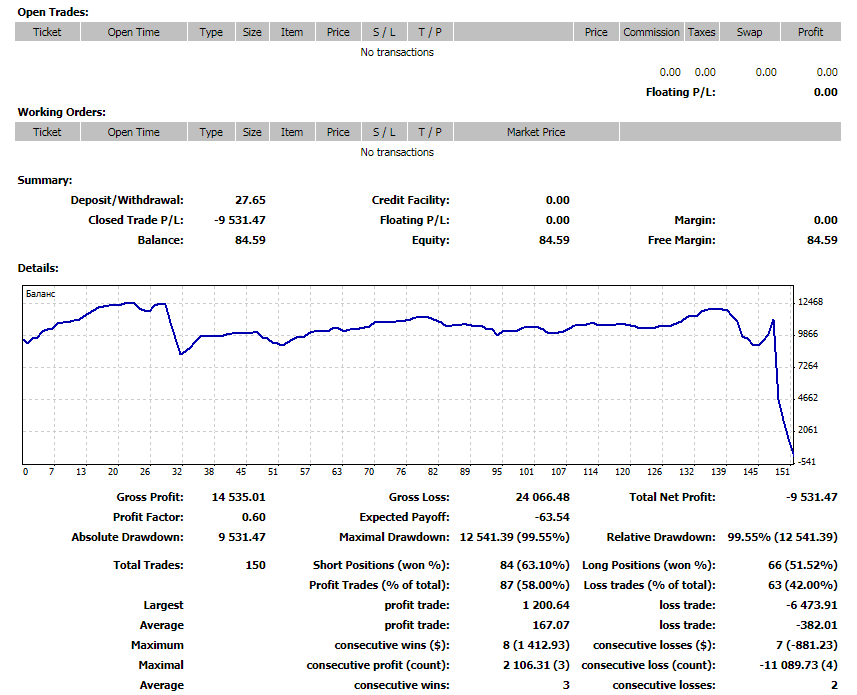Click the Free Margin value 84.59
Screen dimensions: 857x695
coord(823,240)
